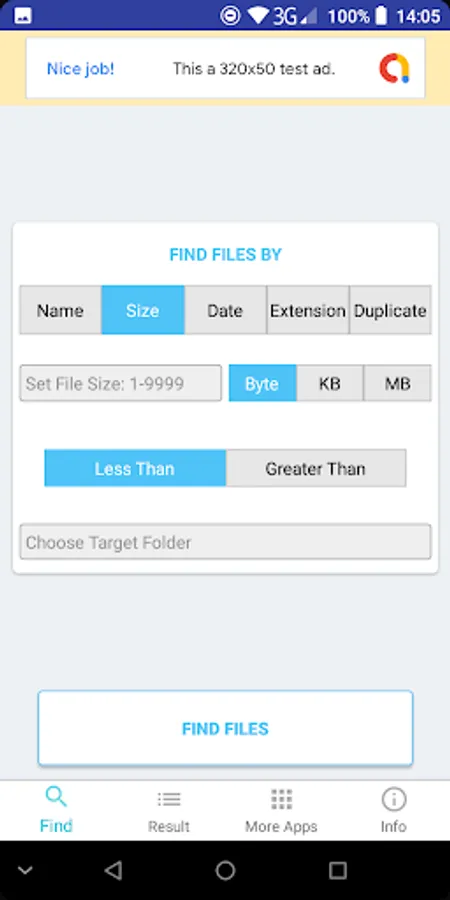The height and width of the screenshot is (900, 450).
Task: Open the Choose Target Folder field
Action: pos(225,542)
